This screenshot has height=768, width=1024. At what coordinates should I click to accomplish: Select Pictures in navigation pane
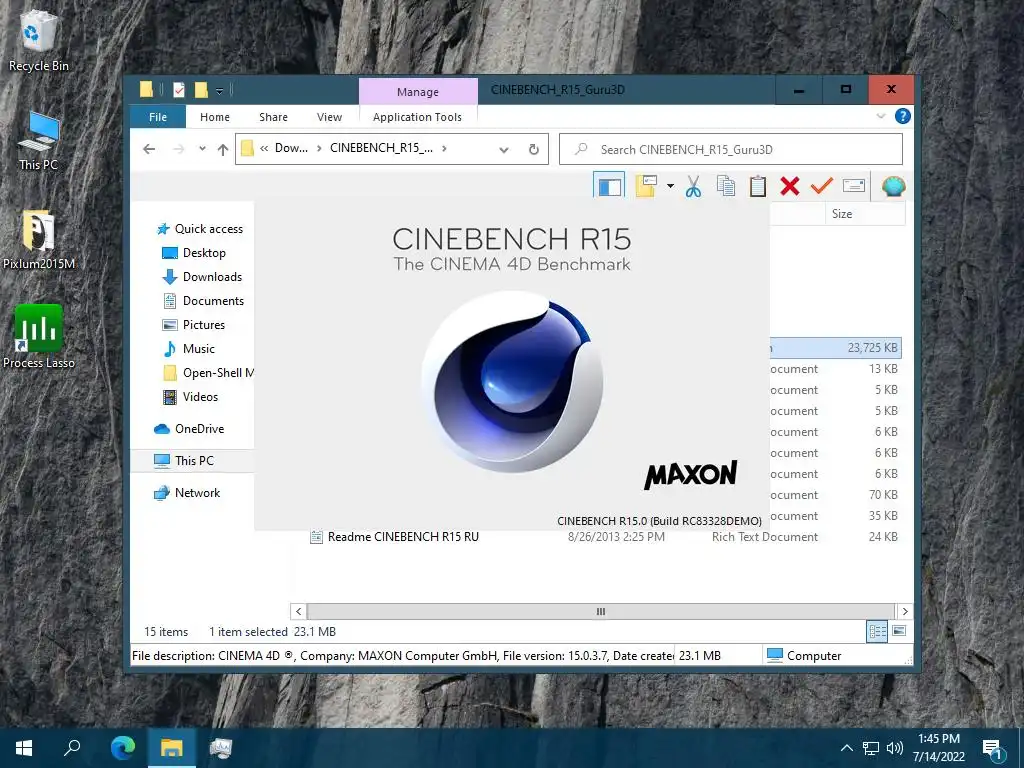(193, 325)
